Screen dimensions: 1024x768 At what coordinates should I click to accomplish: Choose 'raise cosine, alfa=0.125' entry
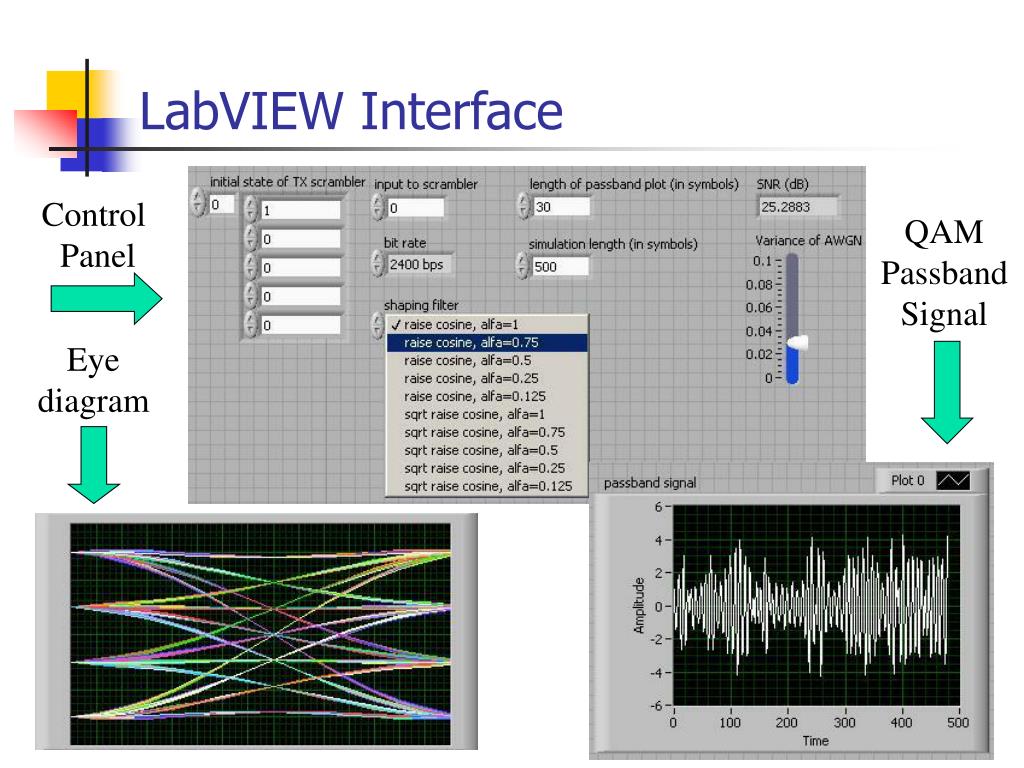click(x=487, y=396)
